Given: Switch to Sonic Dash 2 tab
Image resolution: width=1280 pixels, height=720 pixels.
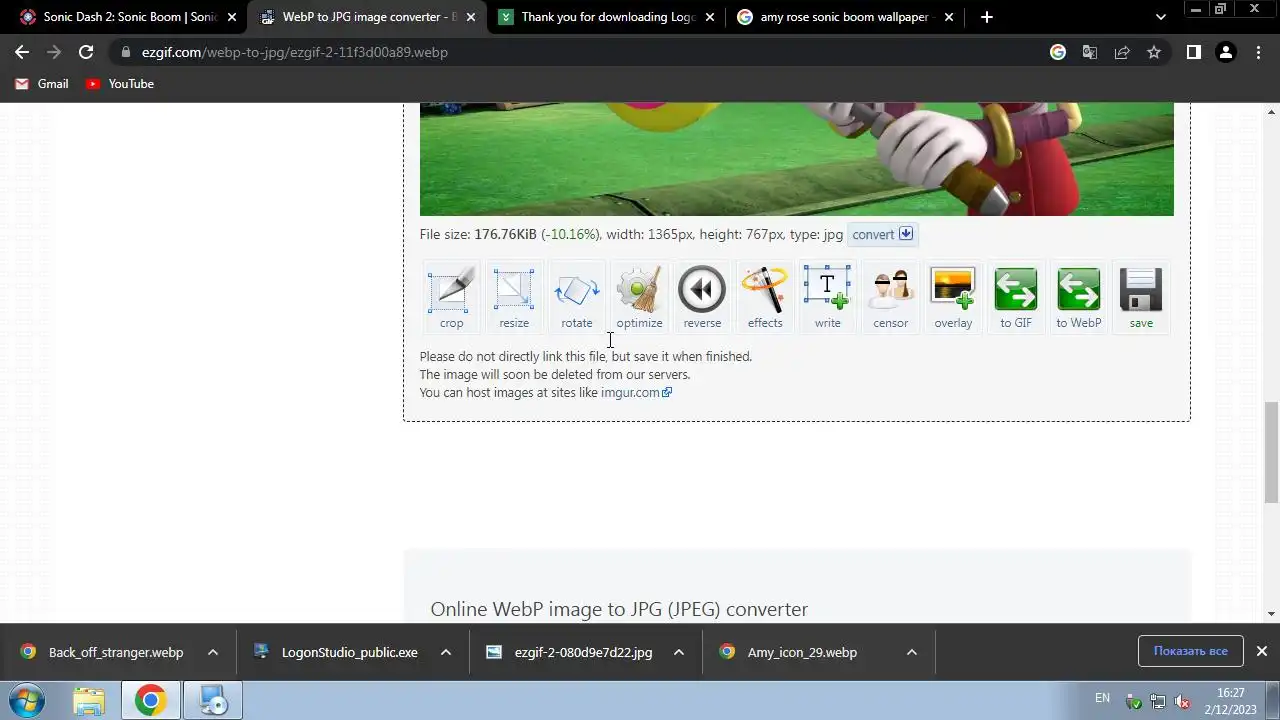Looking at the screenshot, I should click(x=126, y=17).
